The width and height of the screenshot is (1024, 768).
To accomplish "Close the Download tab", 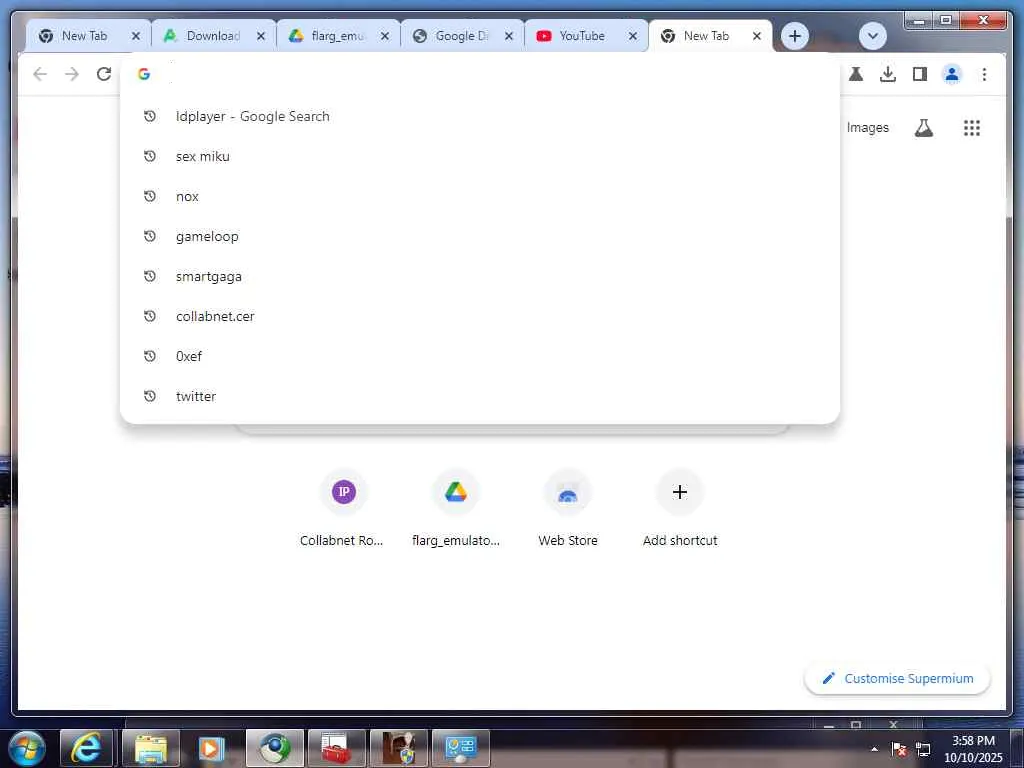I will coord(261,36).
